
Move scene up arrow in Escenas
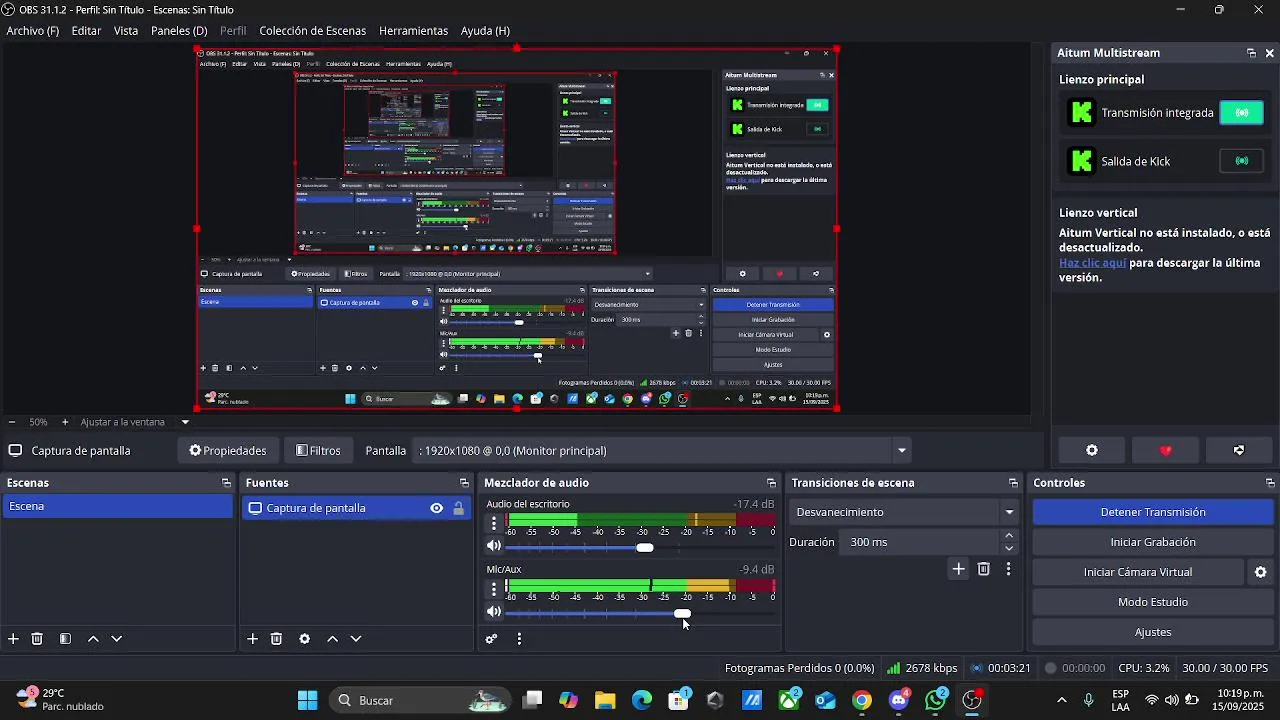point(93,639)
